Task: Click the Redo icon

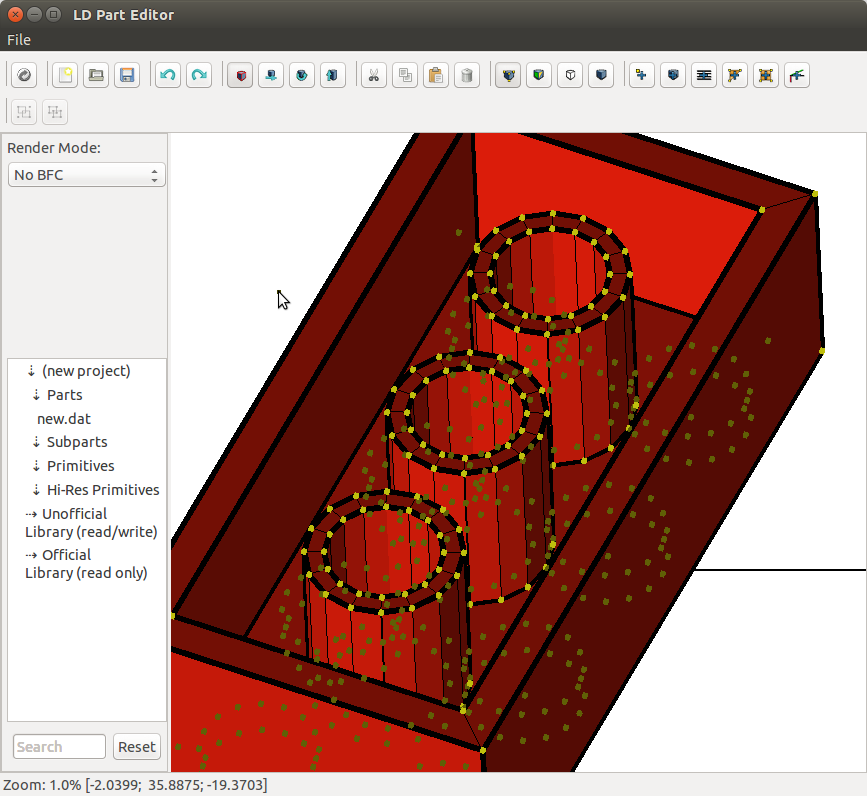Action: pyautogui.click(x=199, y=75)
